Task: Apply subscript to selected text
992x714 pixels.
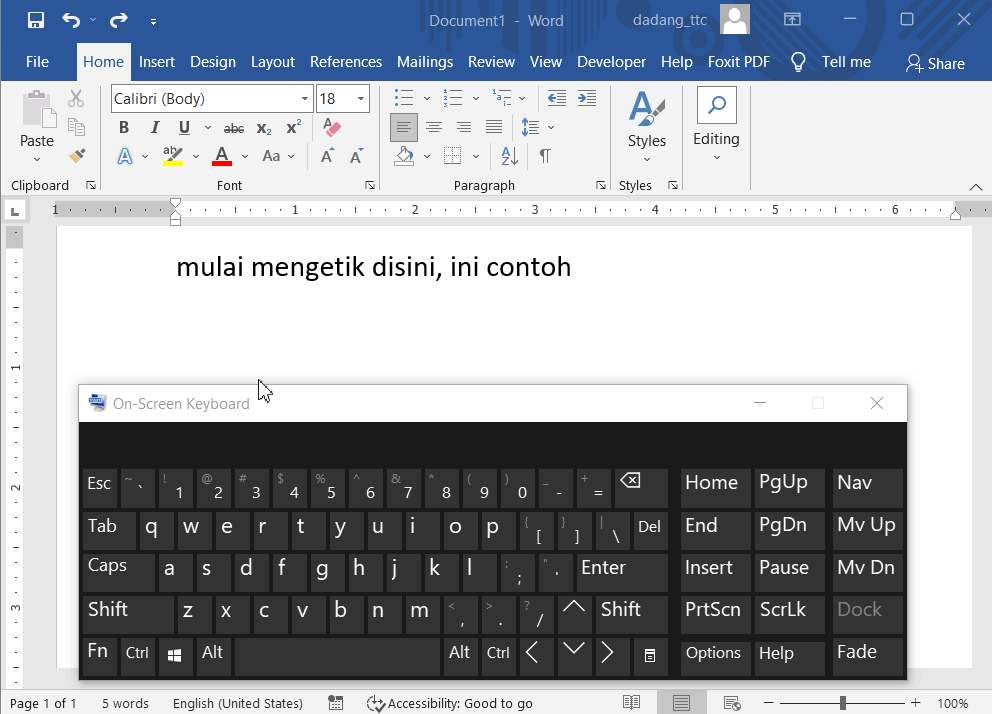Action: tap(262, 128)
